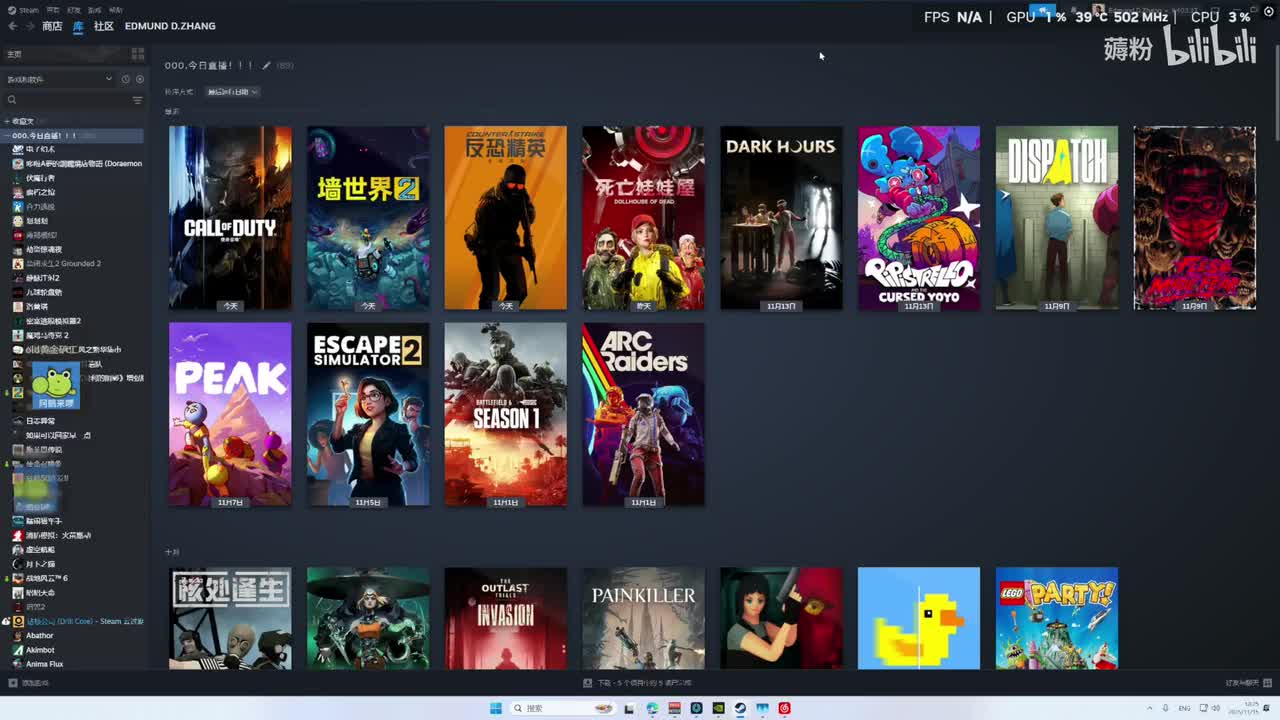The width and height of the screenshot is (1280, 720).
Task: Open the Call of Duty game cover
Action: [x=230, y=217]
